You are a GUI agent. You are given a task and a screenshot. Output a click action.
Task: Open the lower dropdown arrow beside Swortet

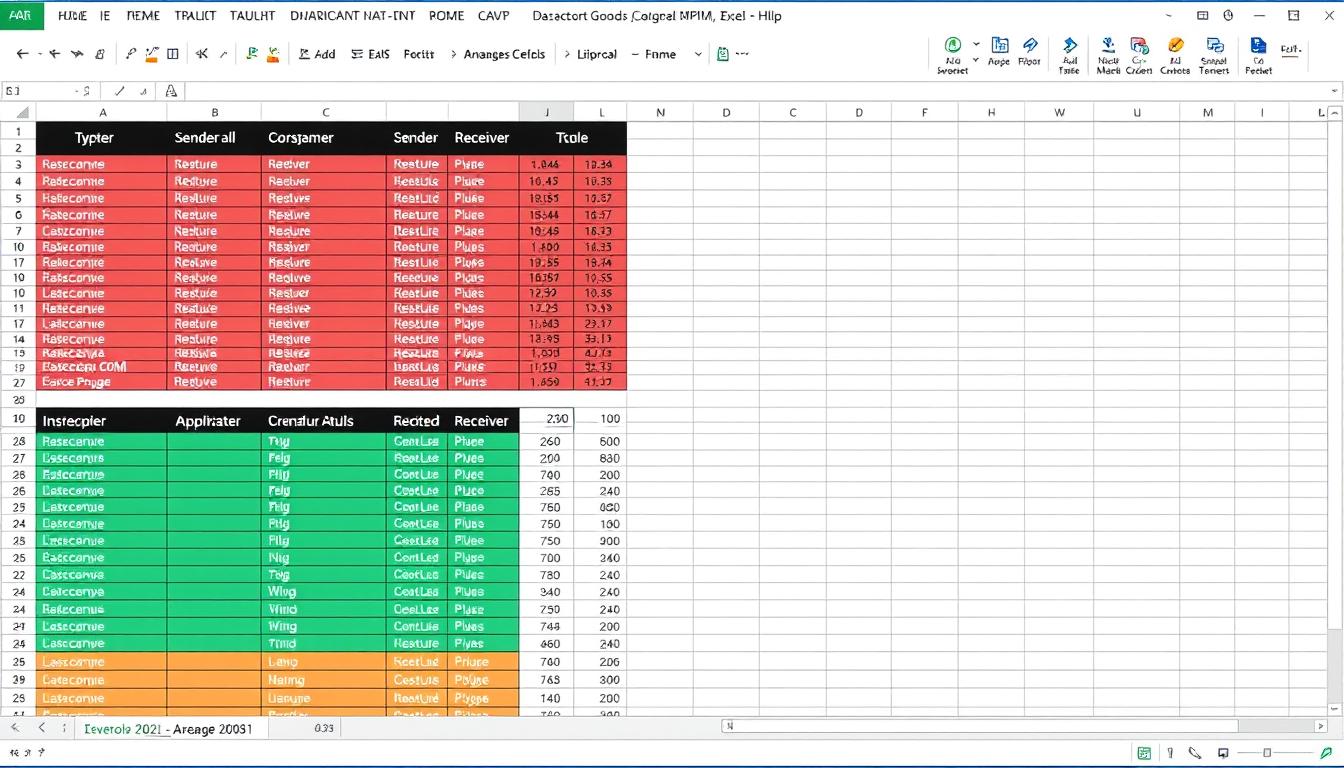pyautogui.click(x=976, y=62)
